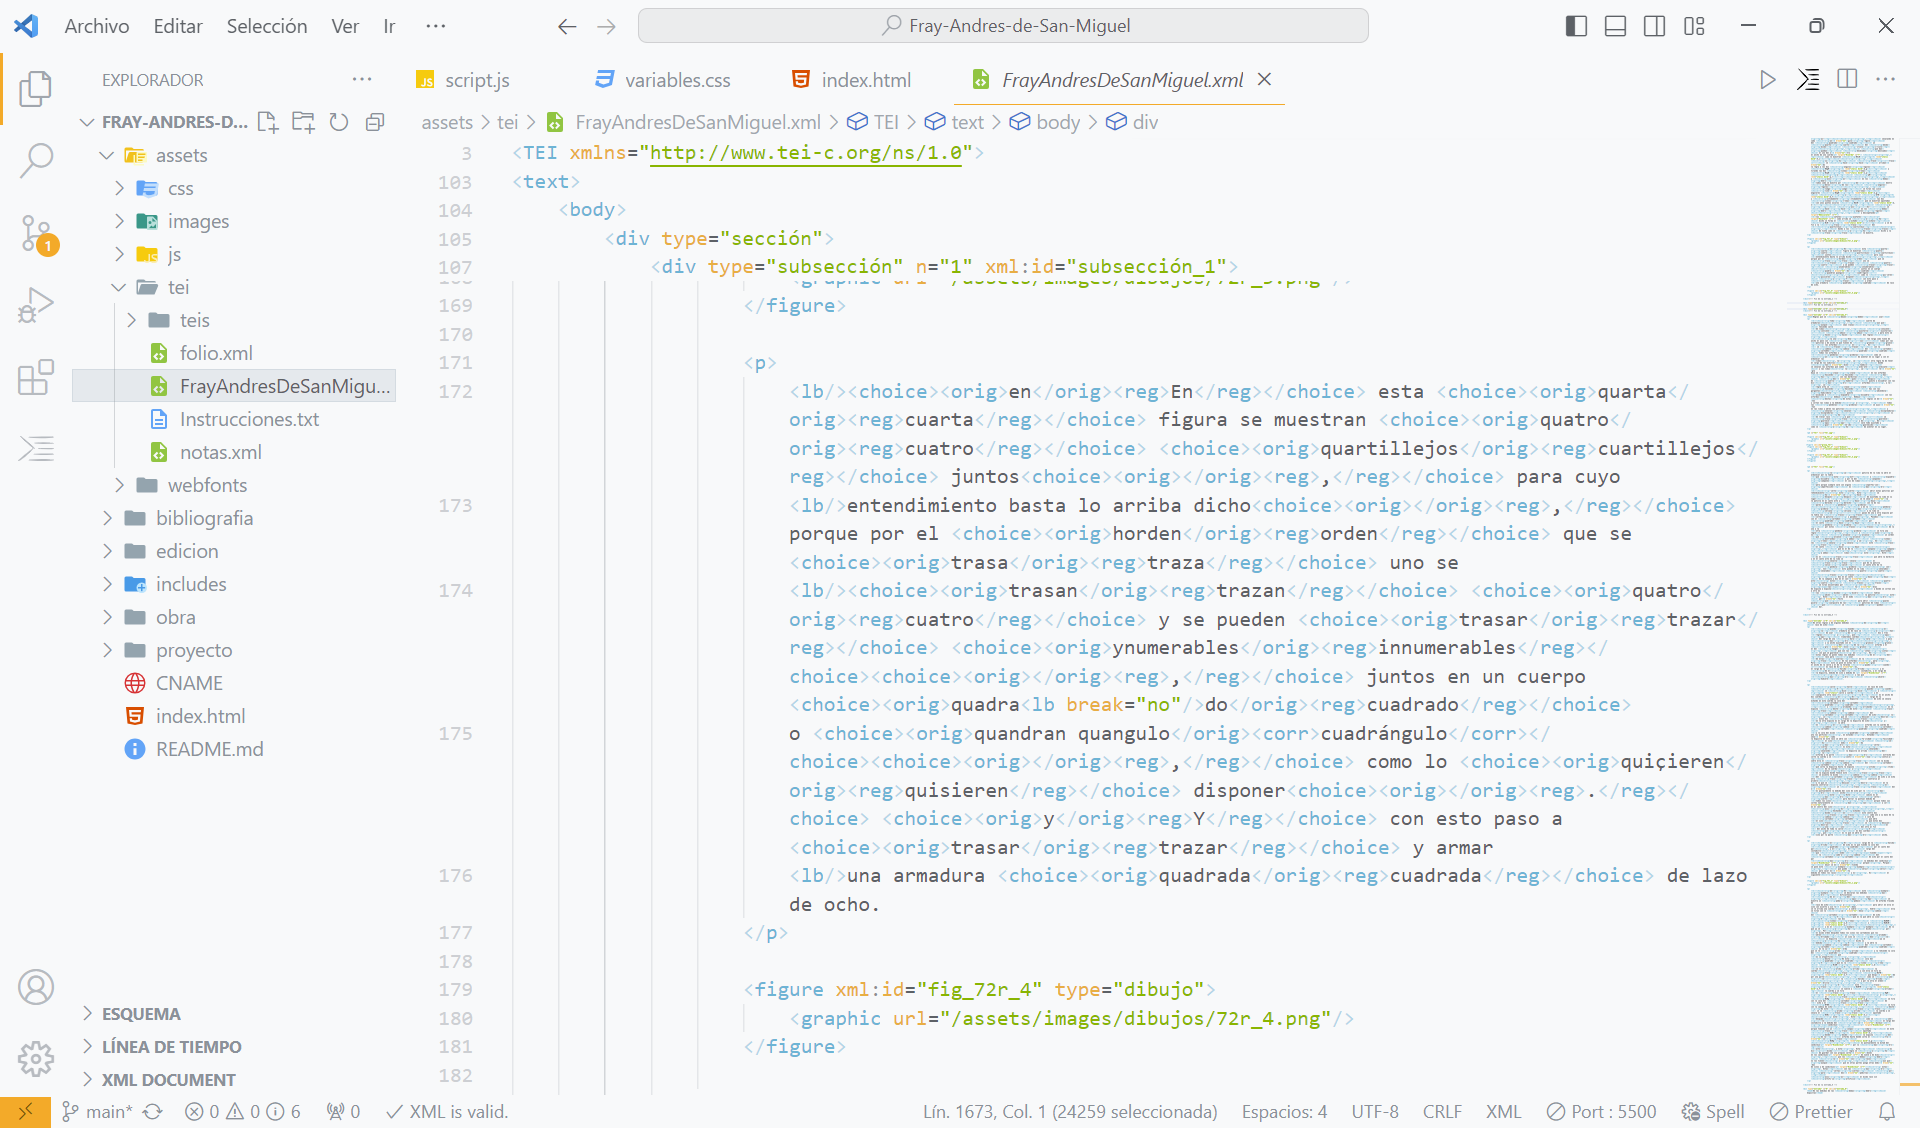Synchronize changes icon in status bar
The image size is (1920, 1128).
point(152,1112)
